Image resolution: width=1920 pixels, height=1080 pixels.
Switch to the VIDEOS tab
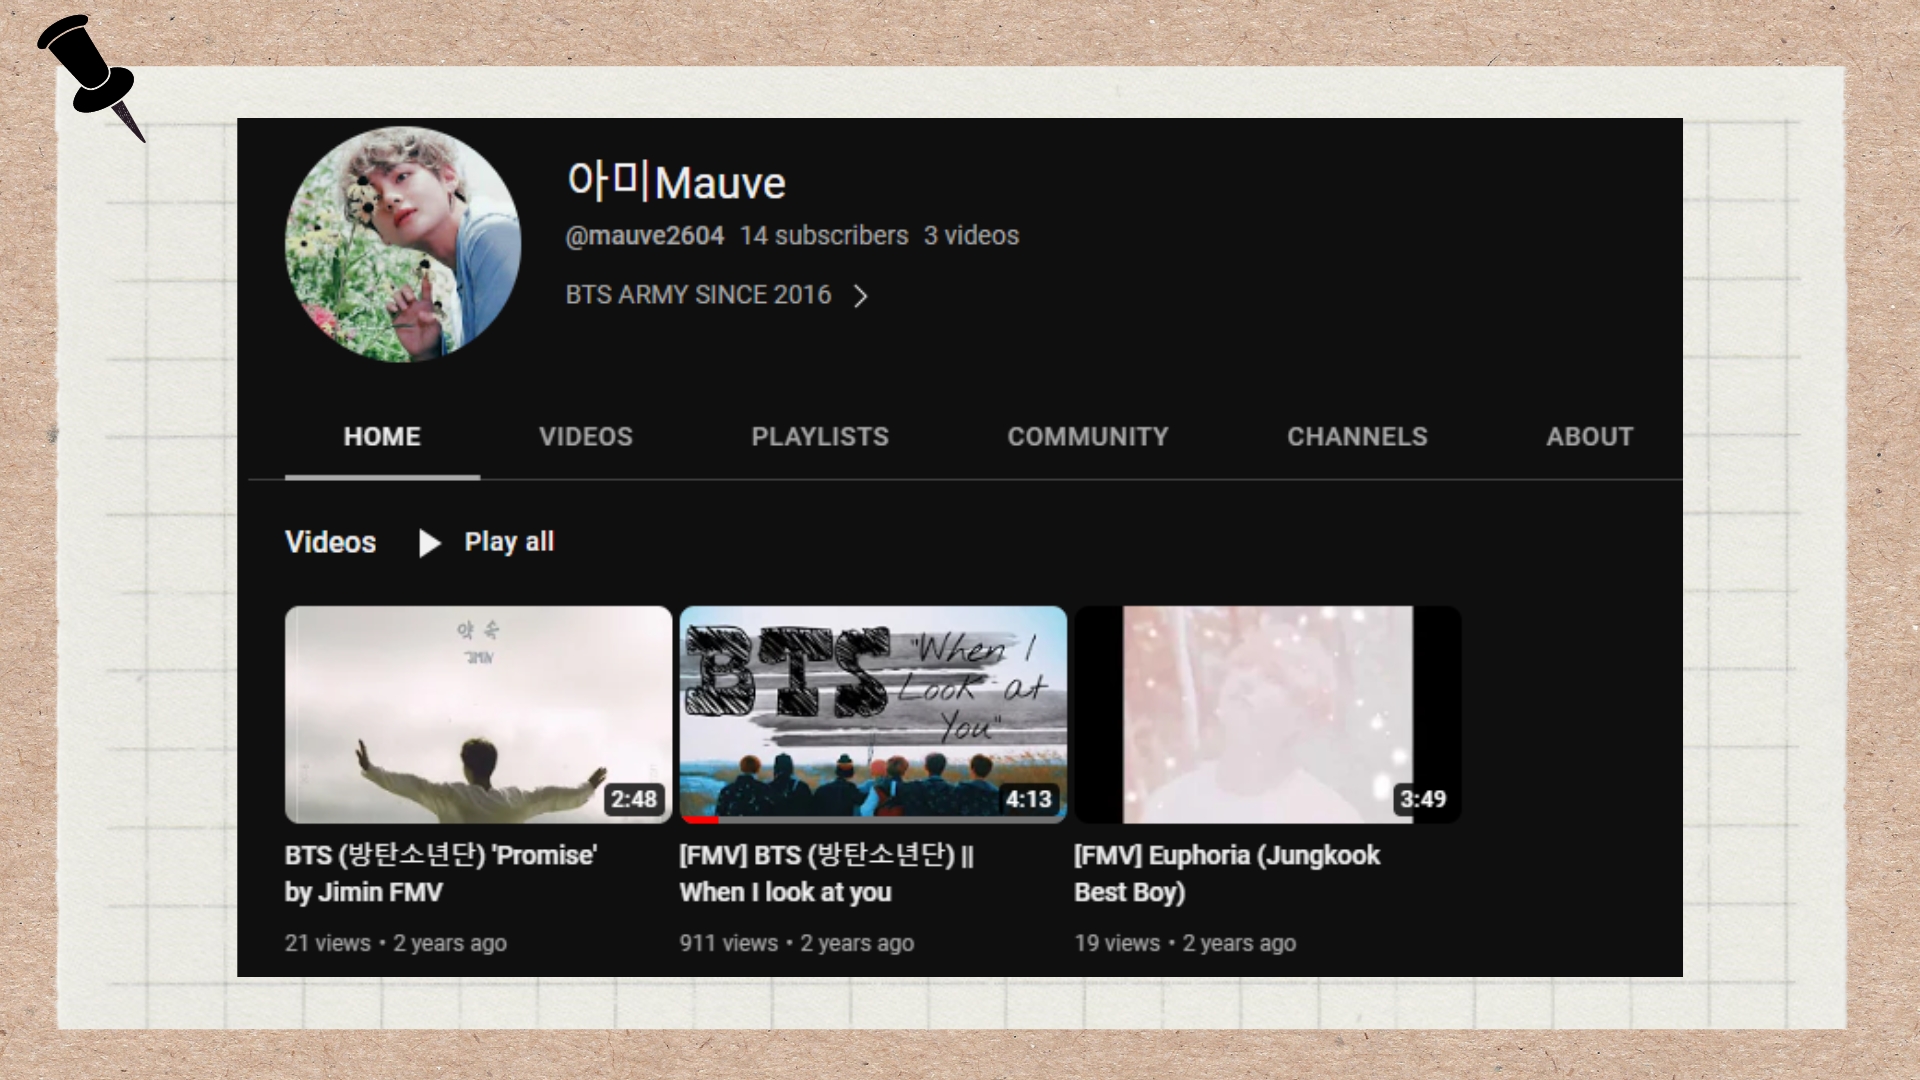[x=586, y=437]
